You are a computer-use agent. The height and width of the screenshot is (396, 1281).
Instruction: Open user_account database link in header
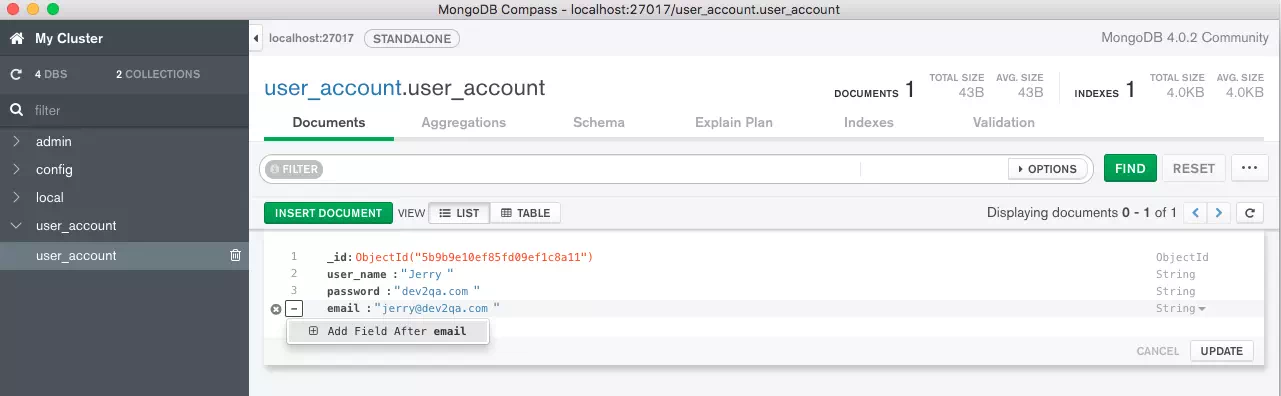[333, 87]
